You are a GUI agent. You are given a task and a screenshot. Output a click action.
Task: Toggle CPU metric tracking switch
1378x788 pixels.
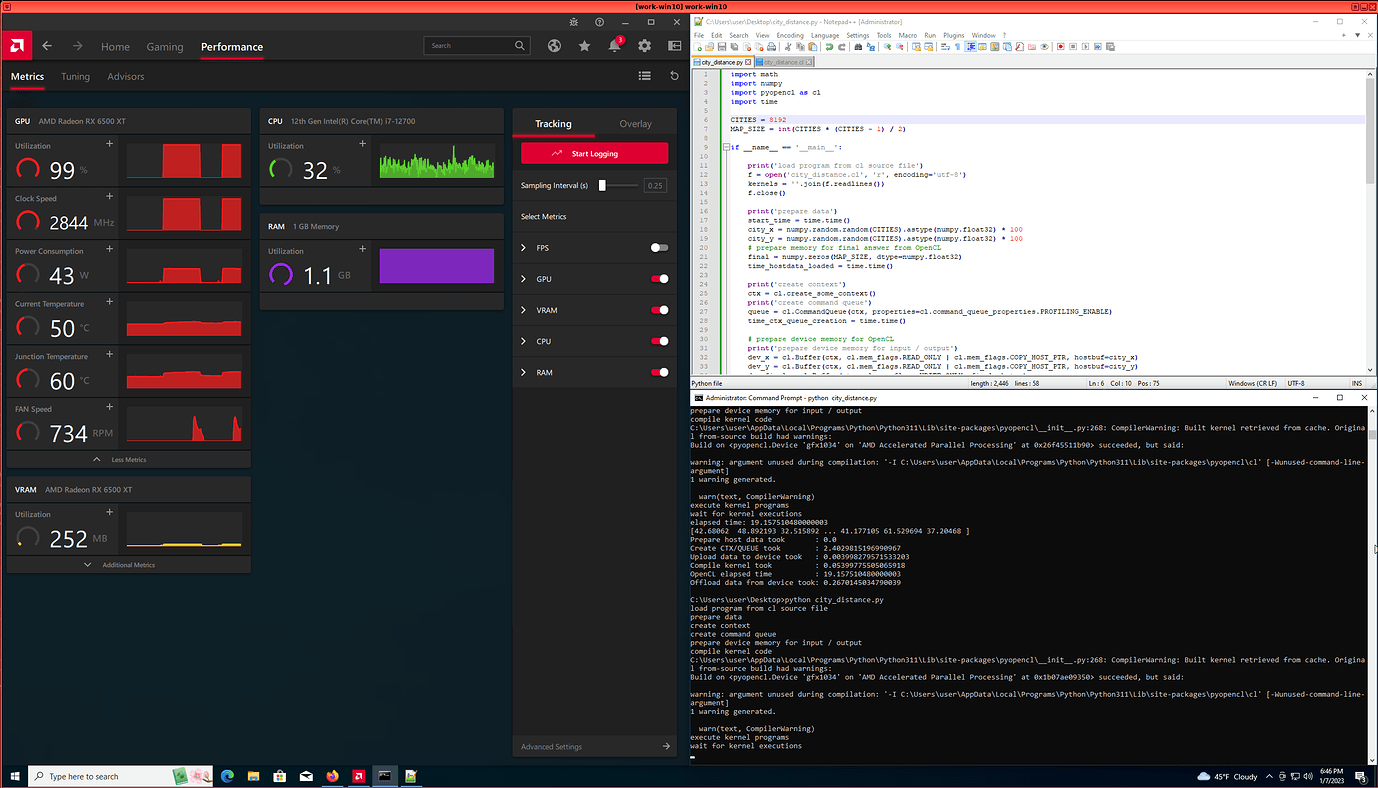coord(659,341)
